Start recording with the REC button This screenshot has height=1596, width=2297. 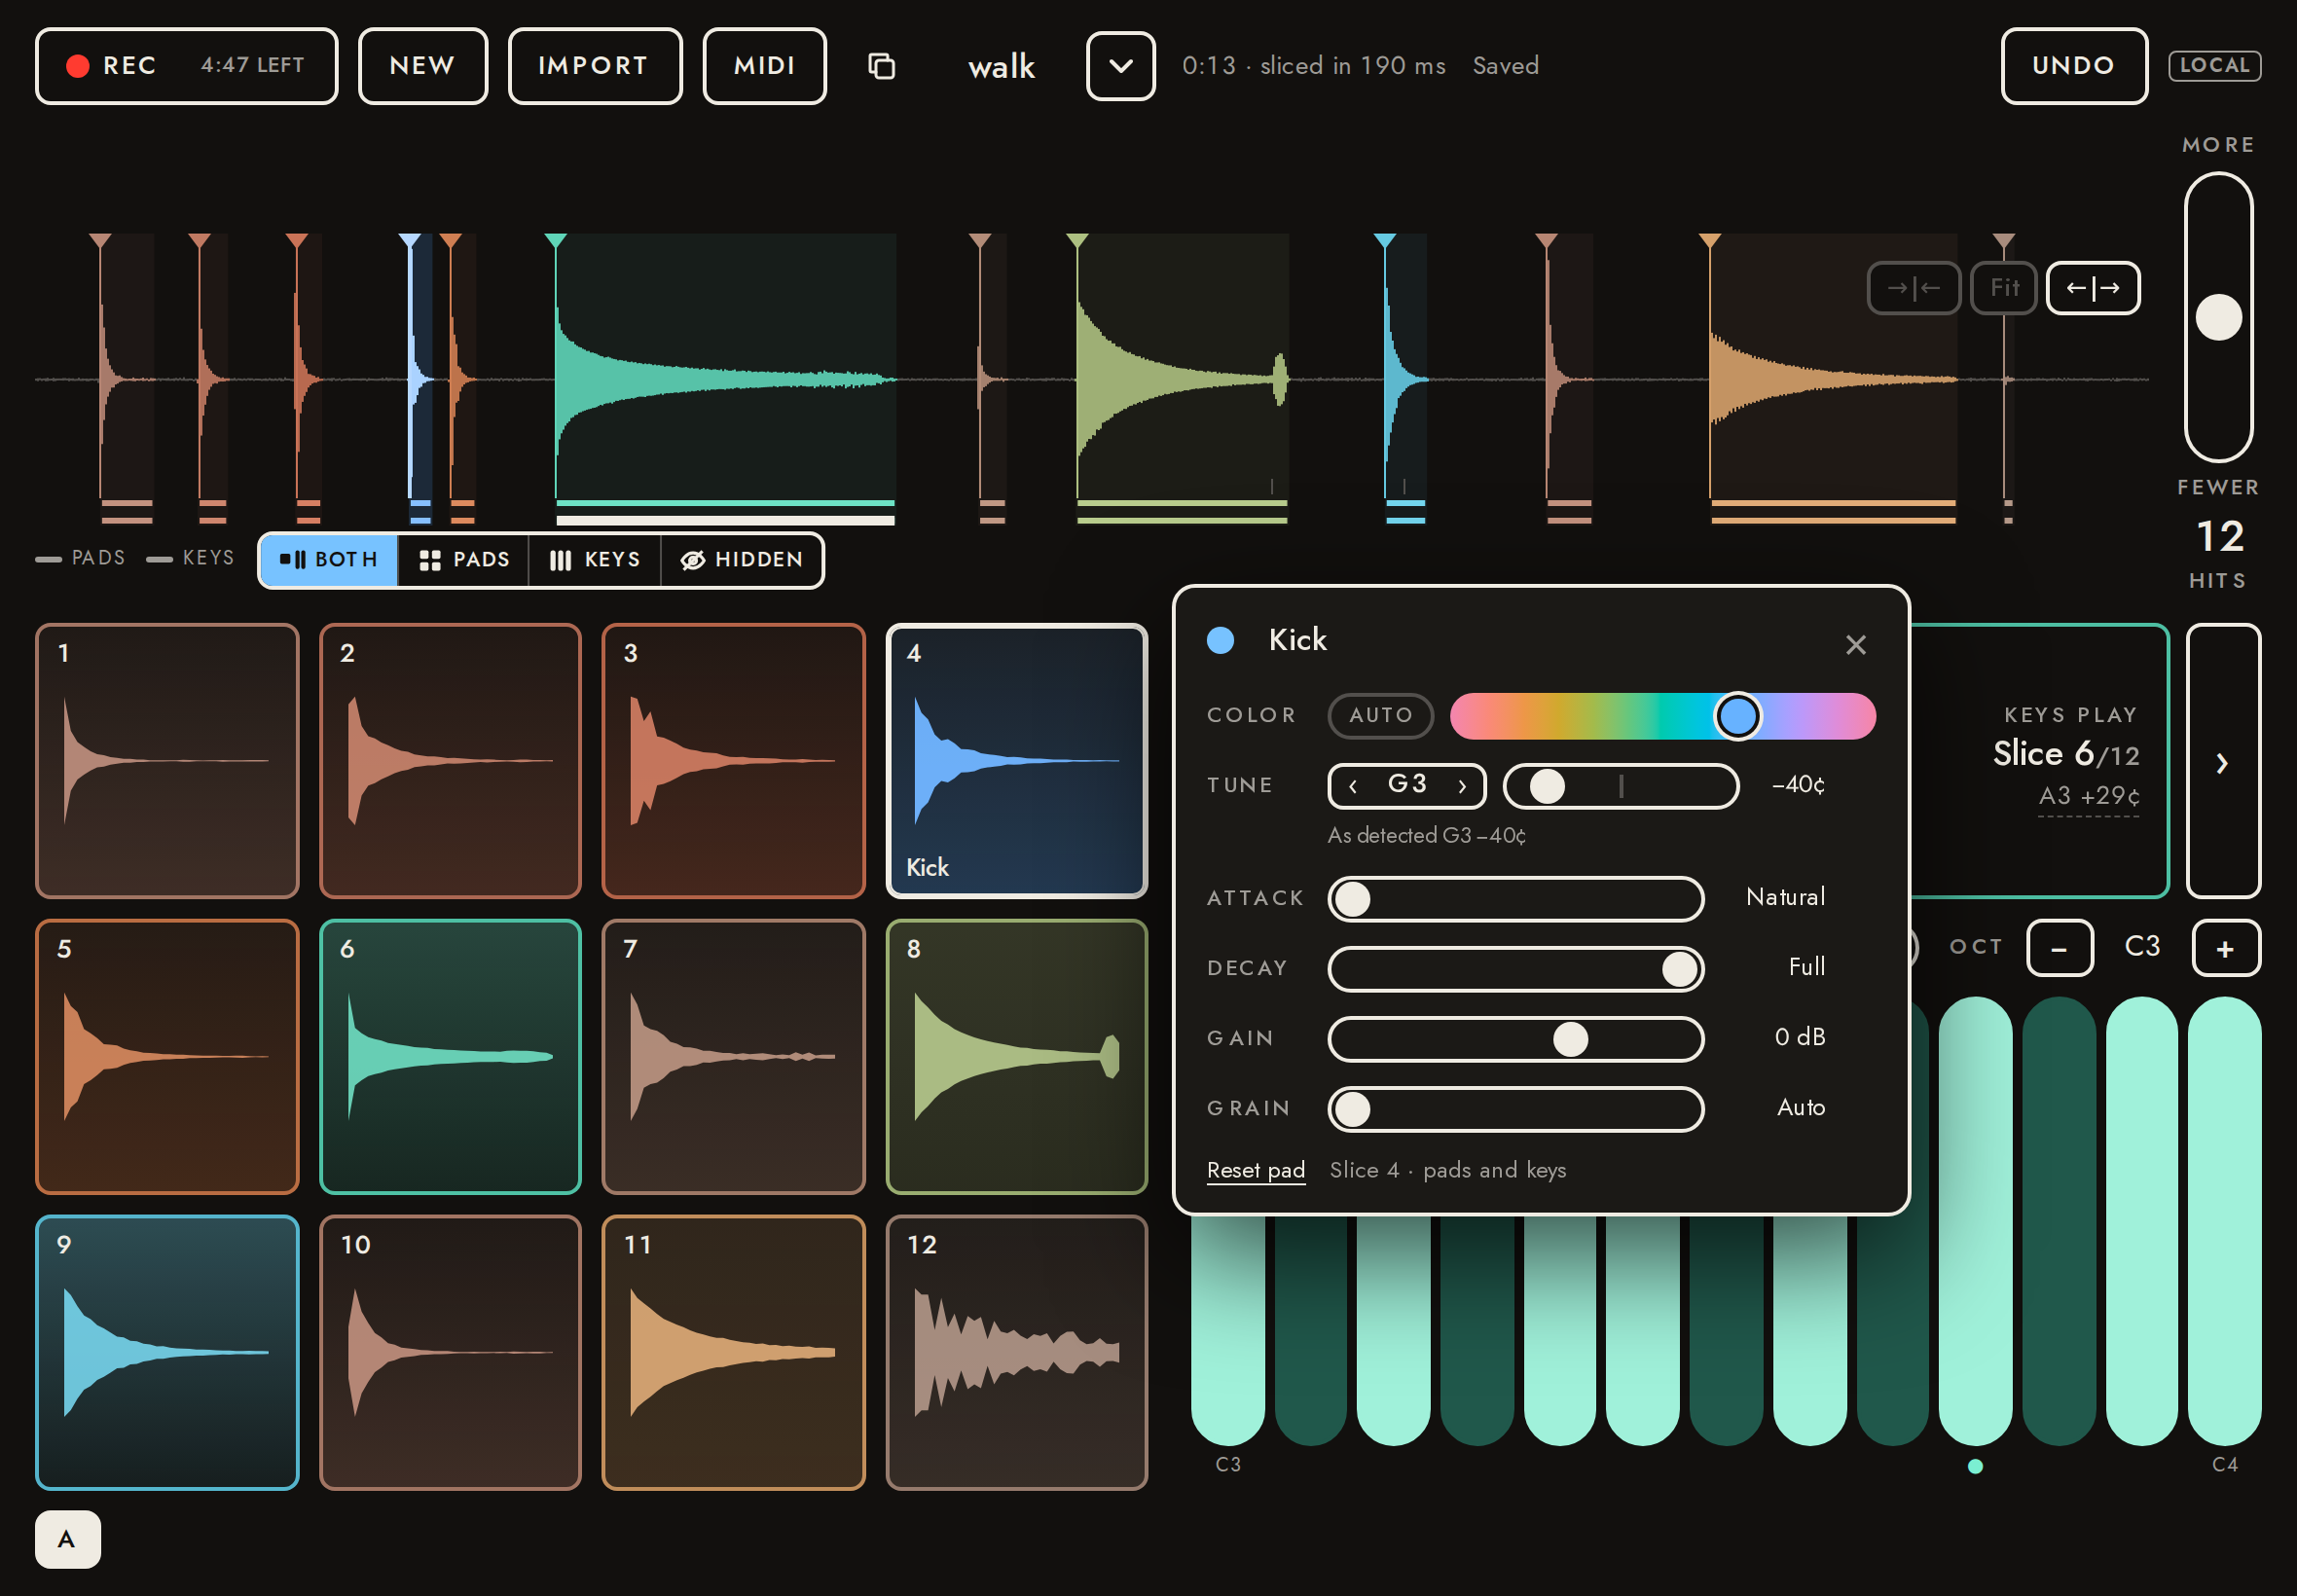[x=186, y=66]
